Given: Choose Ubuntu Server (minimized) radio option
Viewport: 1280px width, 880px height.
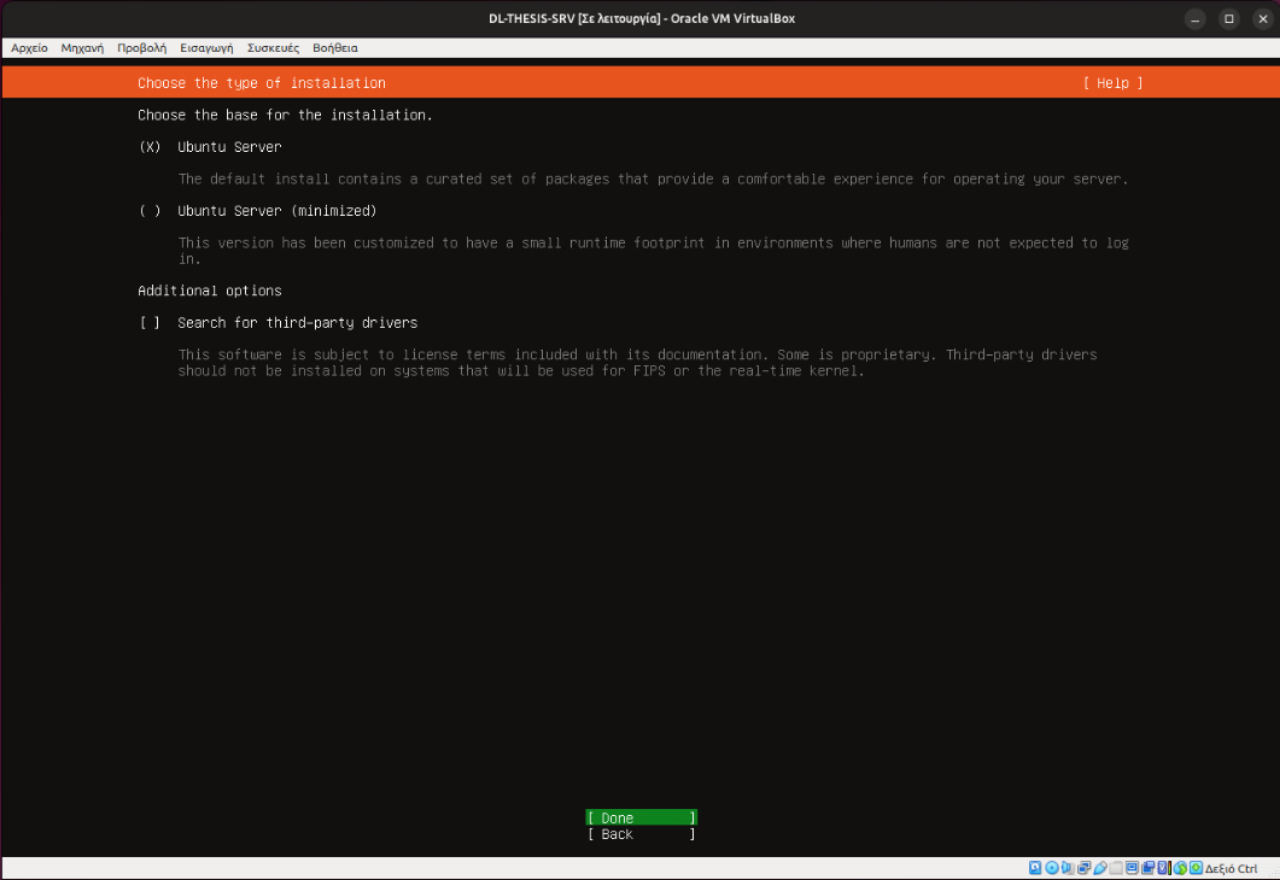Looking at the screenshot, I should [x=150, y=211].
